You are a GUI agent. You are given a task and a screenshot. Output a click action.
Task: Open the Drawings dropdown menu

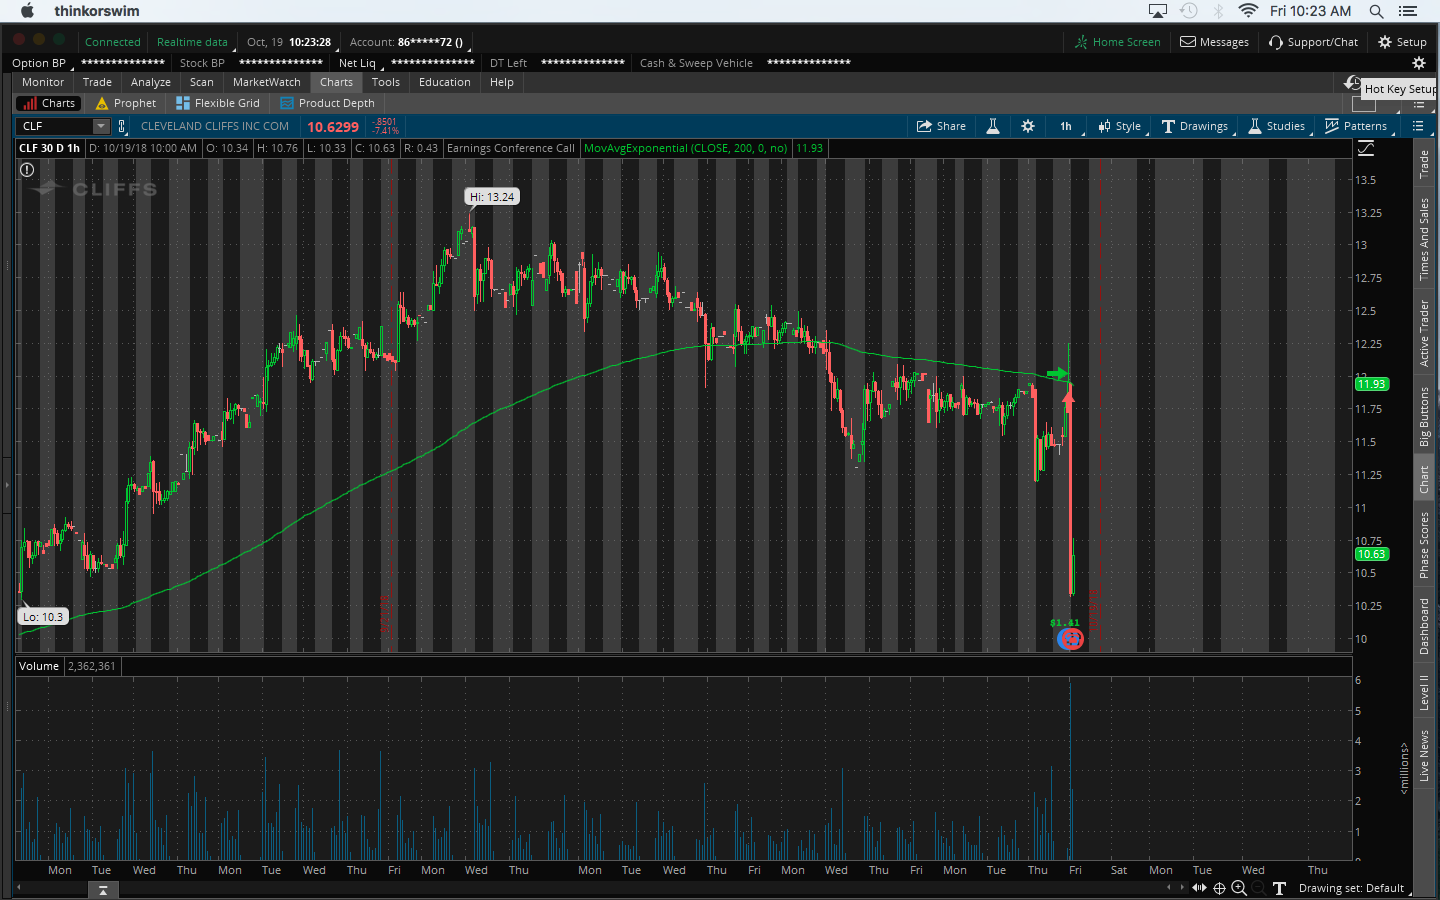pos(1195,126)
